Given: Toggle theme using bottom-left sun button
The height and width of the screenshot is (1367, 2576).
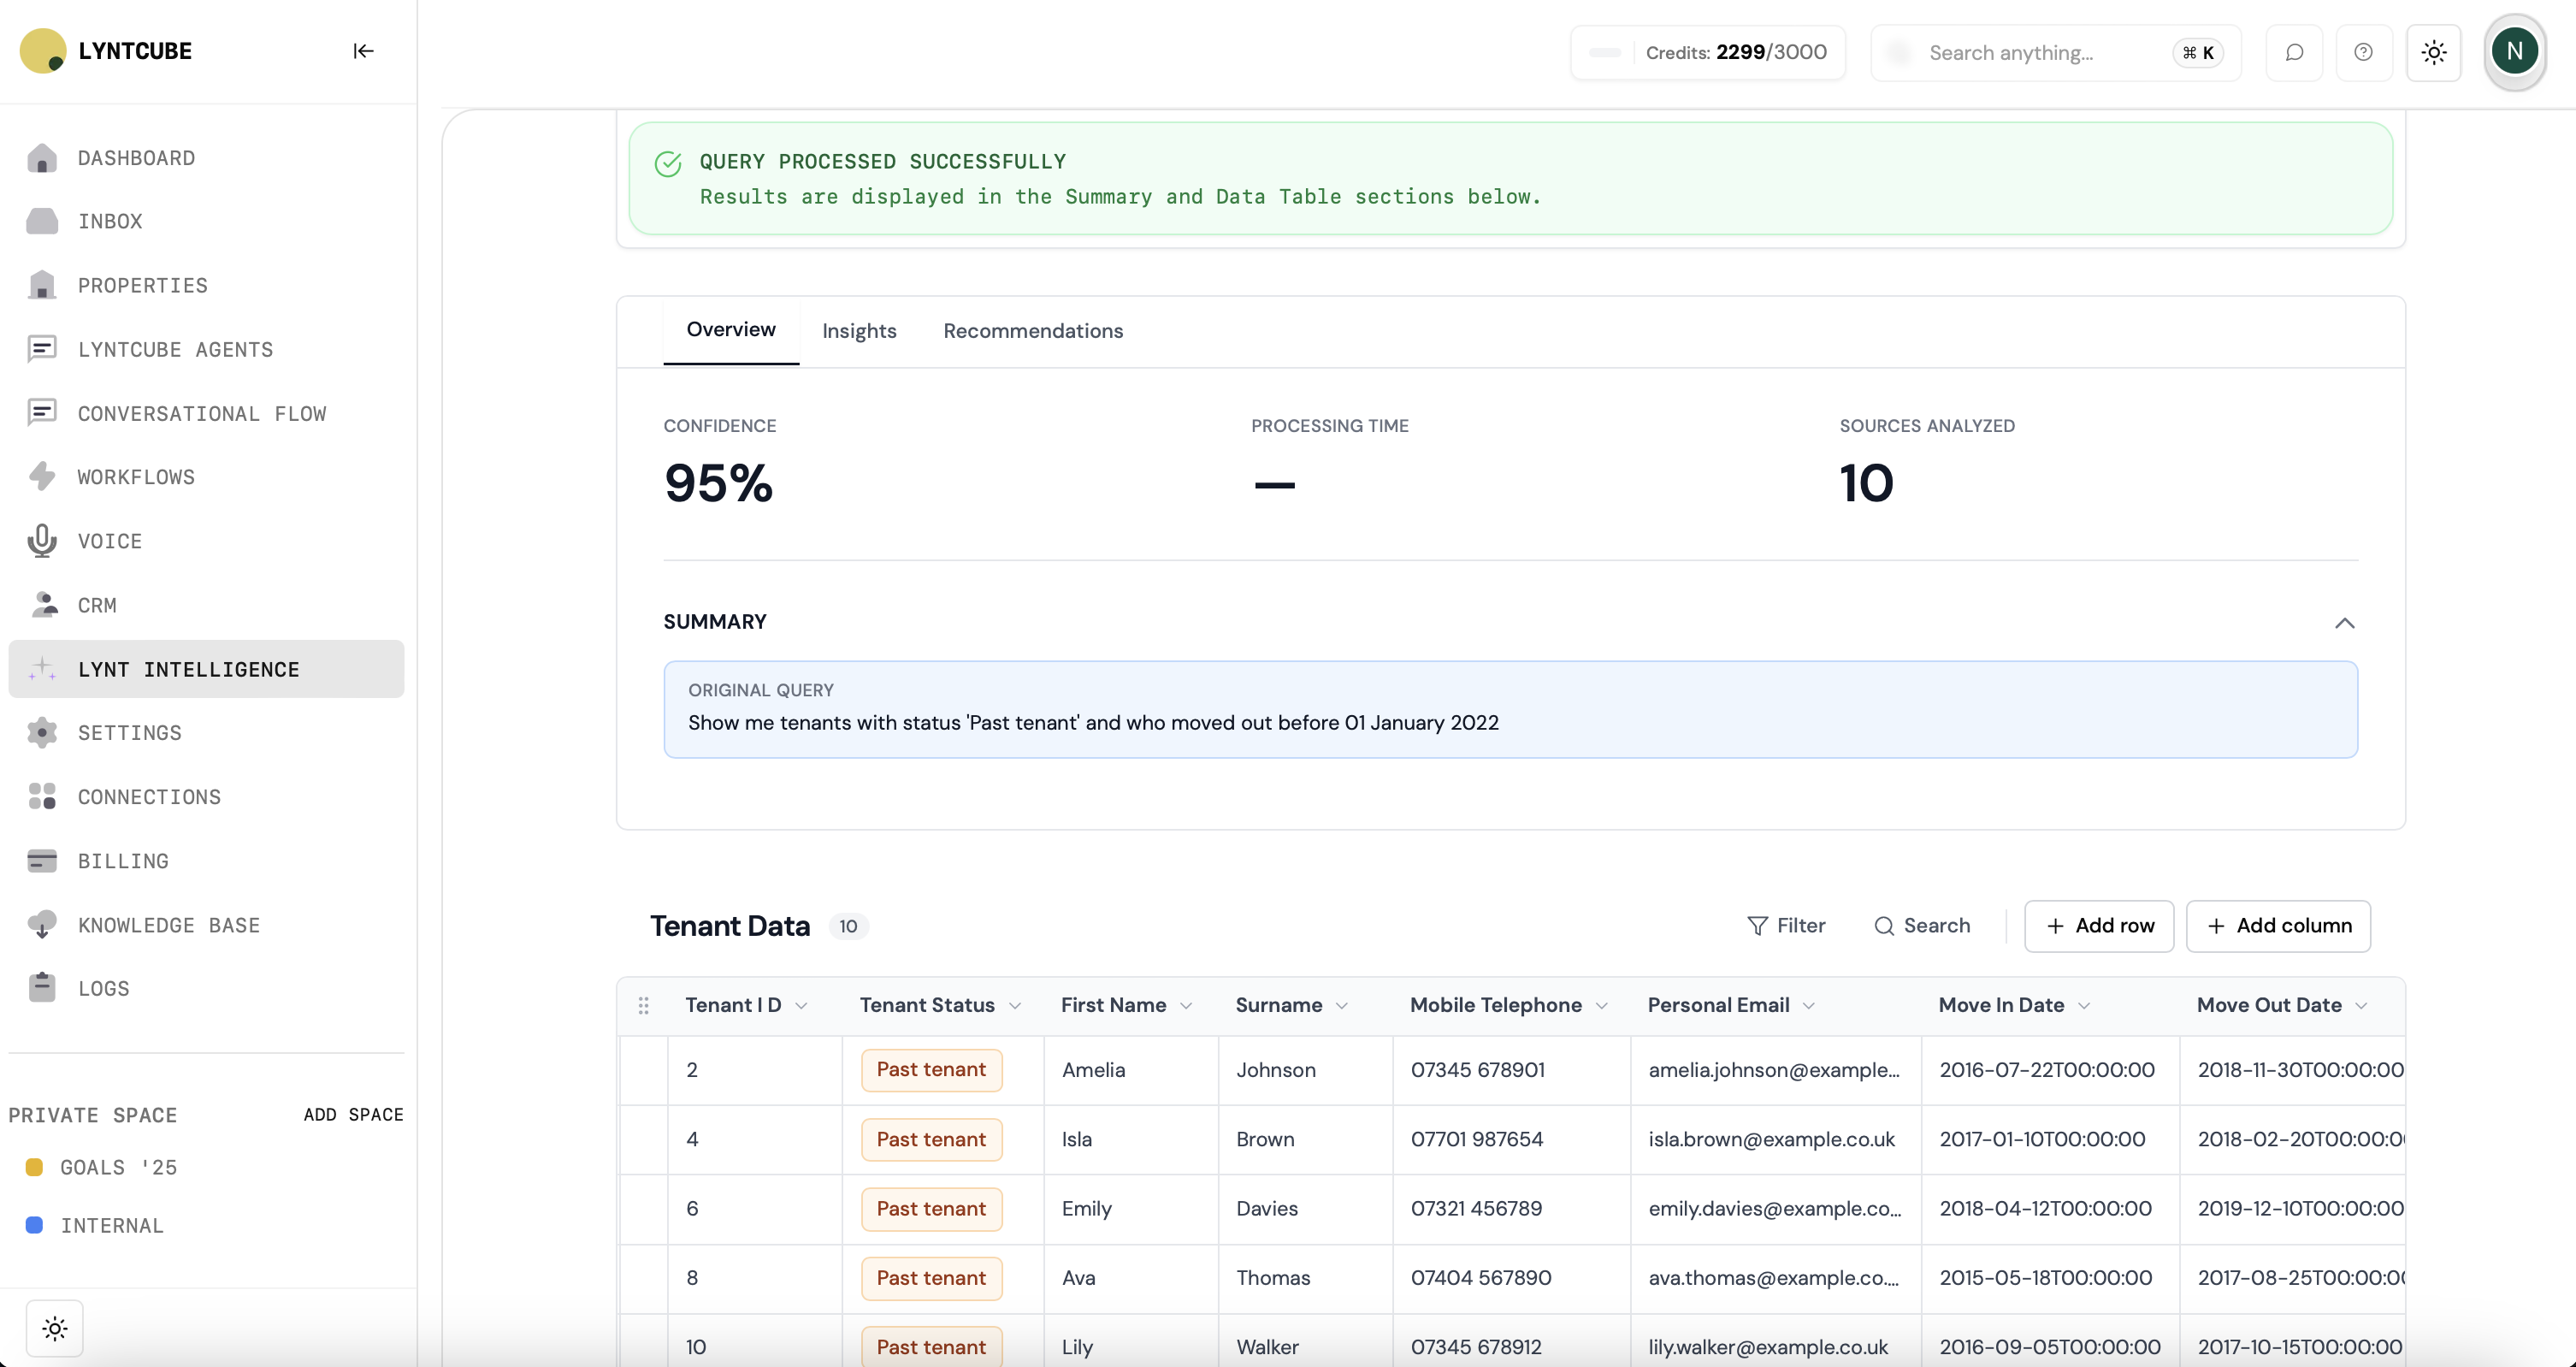Looking at the screenshot, I should point(55,1328).
